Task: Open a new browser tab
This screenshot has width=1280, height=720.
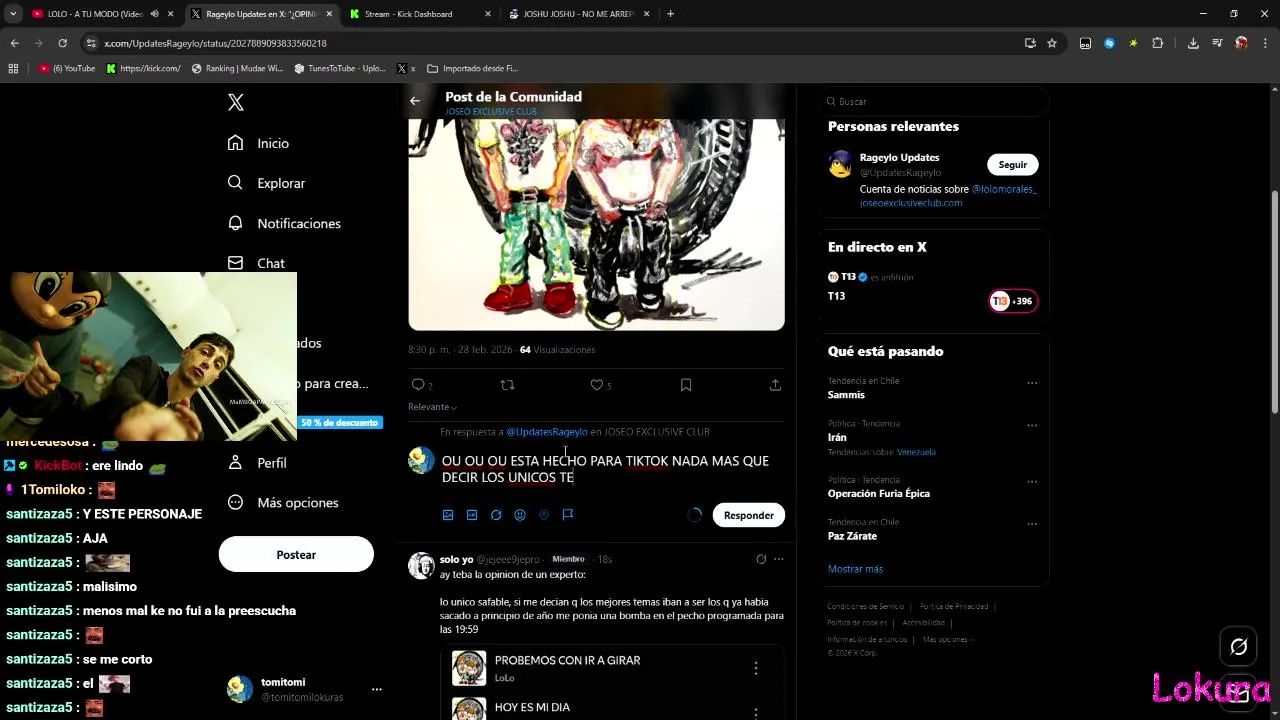Action: (670, 14)
